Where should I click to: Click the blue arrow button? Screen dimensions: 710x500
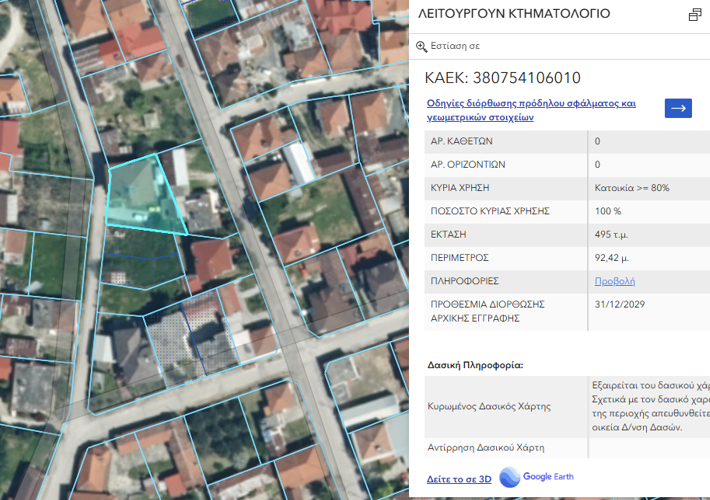tap(678, 108)
